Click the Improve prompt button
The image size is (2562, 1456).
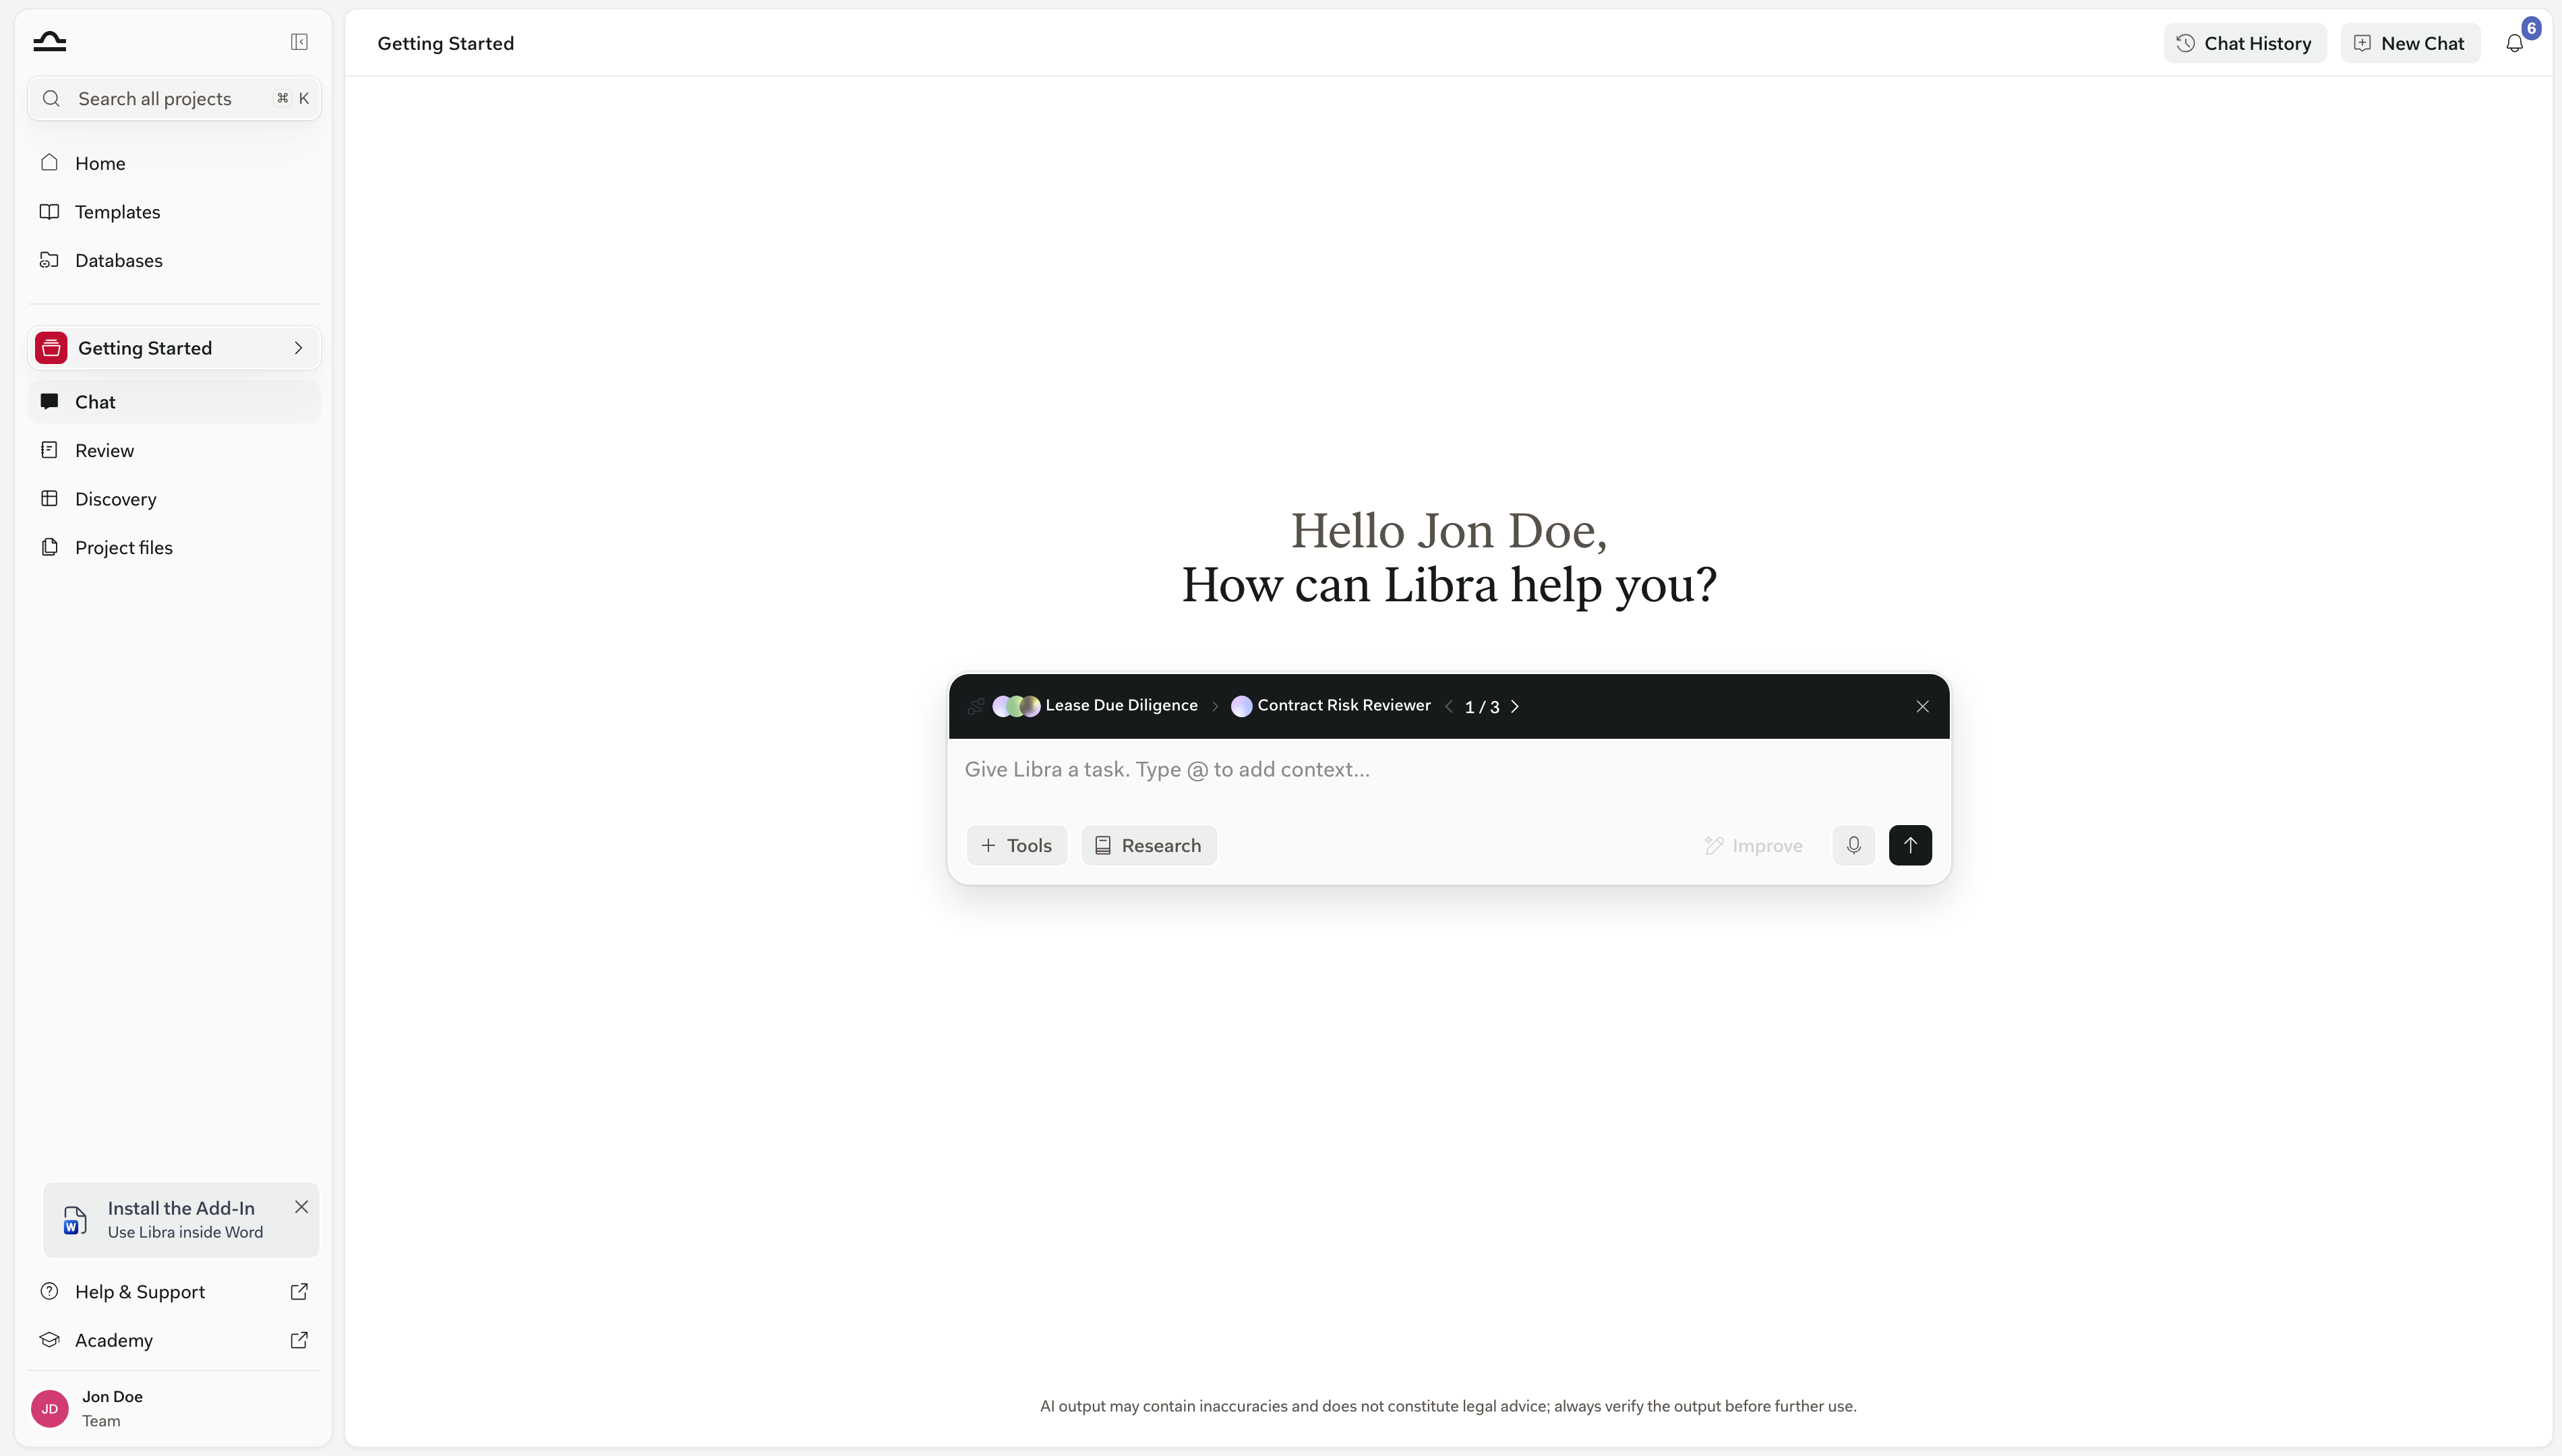point(1754,845)
